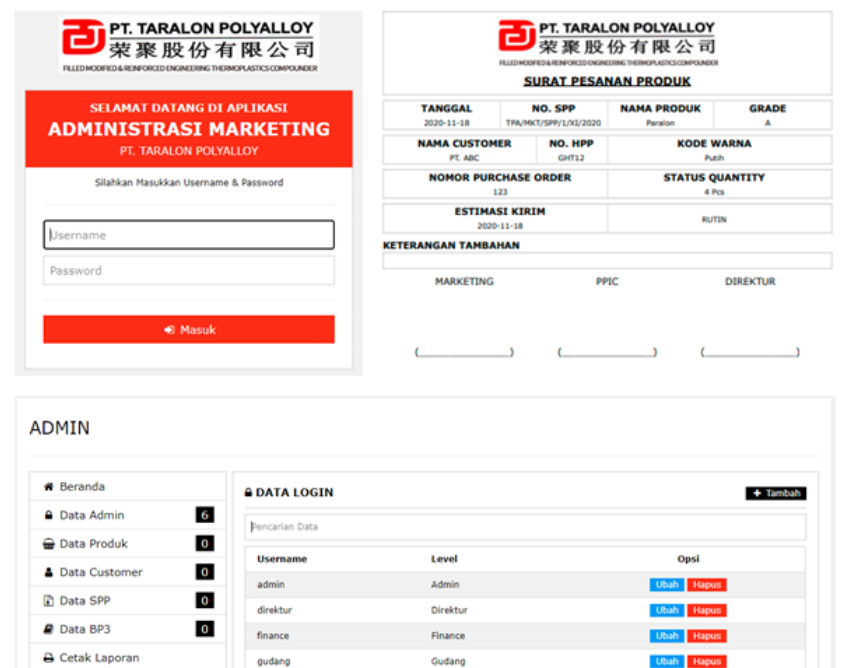Click the Level column header
Viewport: 842px width, 668px height.
pyautogui.click(x=444, y=559)
